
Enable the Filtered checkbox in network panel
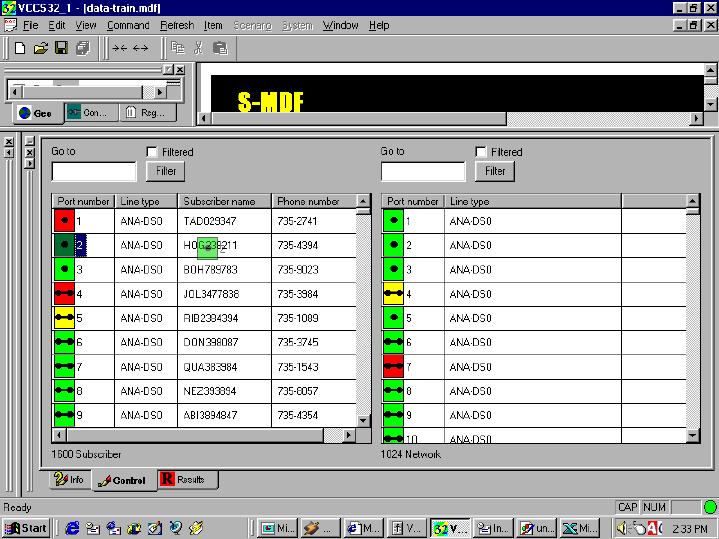tap(481, 152)
